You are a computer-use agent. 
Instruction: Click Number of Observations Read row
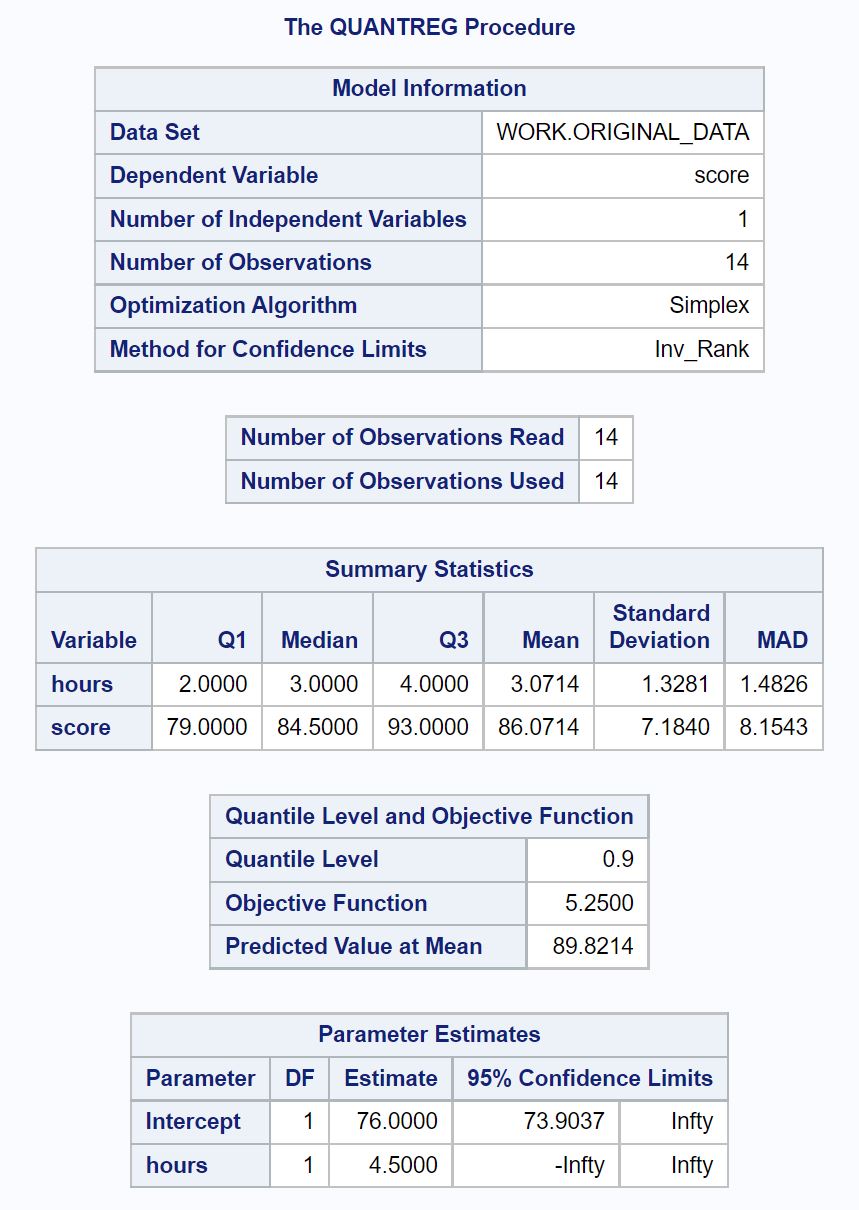coord(401,437)
